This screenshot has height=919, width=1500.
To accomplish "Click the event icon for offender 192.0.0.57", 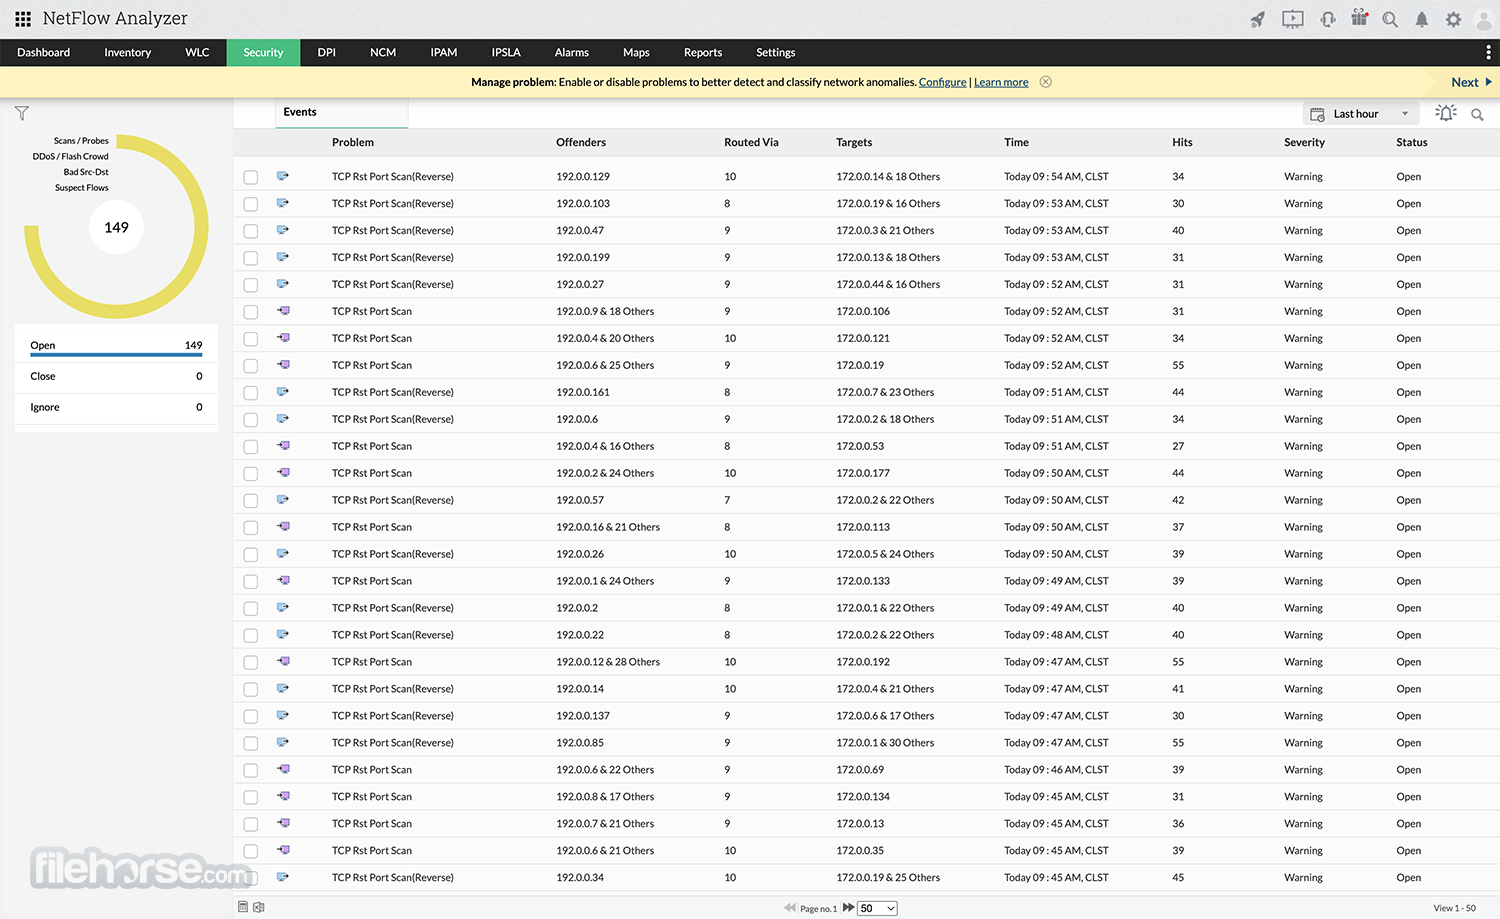I will pyautogui.click(x=283, y=500).
